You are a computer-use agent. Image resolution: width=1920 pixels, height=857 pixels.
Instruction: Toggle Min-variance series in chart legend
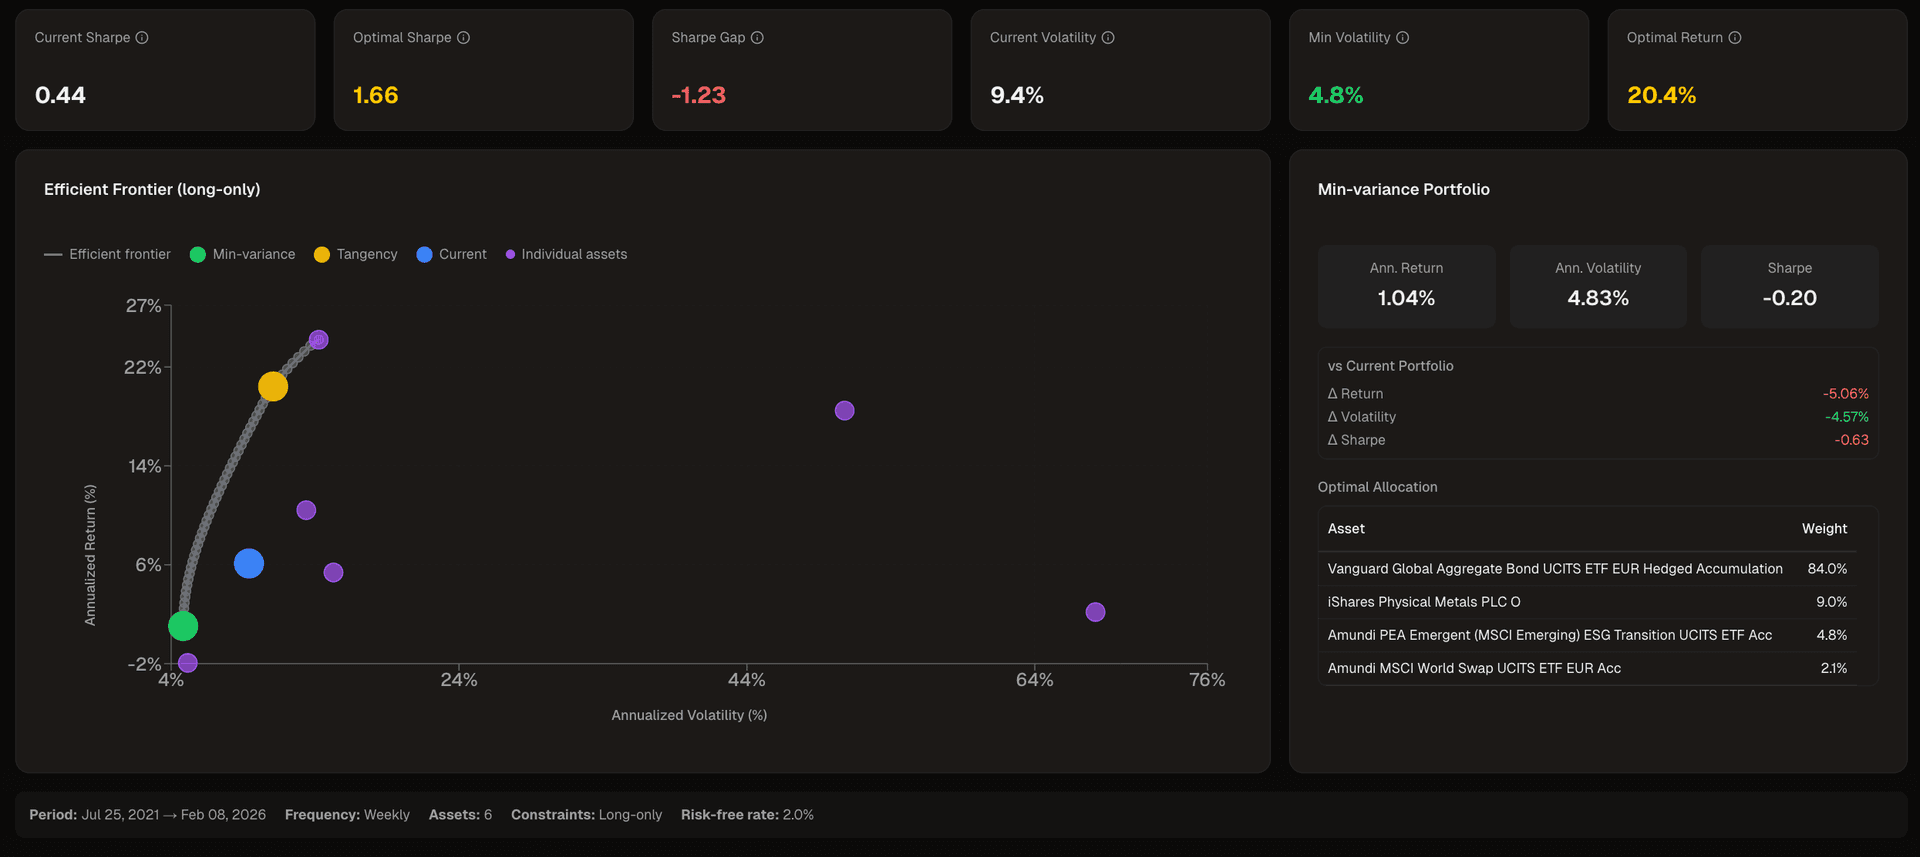coord(243,255)
